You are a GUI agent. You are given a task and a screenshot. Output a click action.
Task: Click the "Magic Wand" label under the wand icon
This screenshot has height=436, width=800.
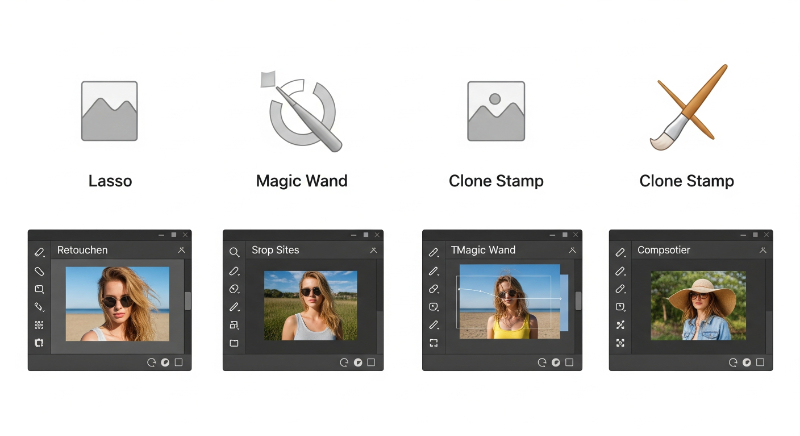[x=302, y=181]
